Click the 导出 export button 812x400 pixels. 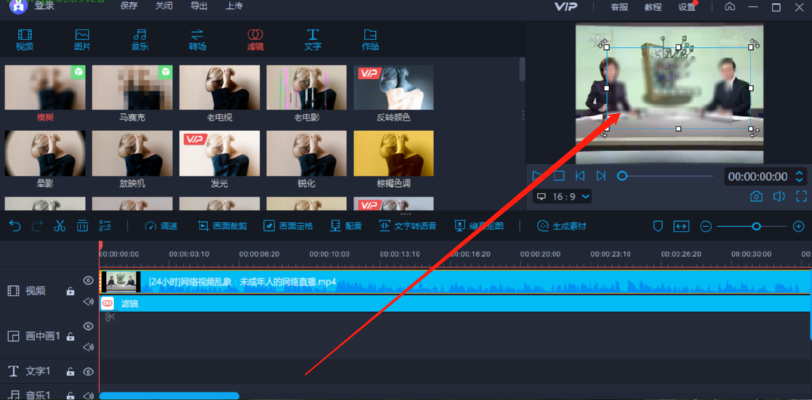click(199, 6)
